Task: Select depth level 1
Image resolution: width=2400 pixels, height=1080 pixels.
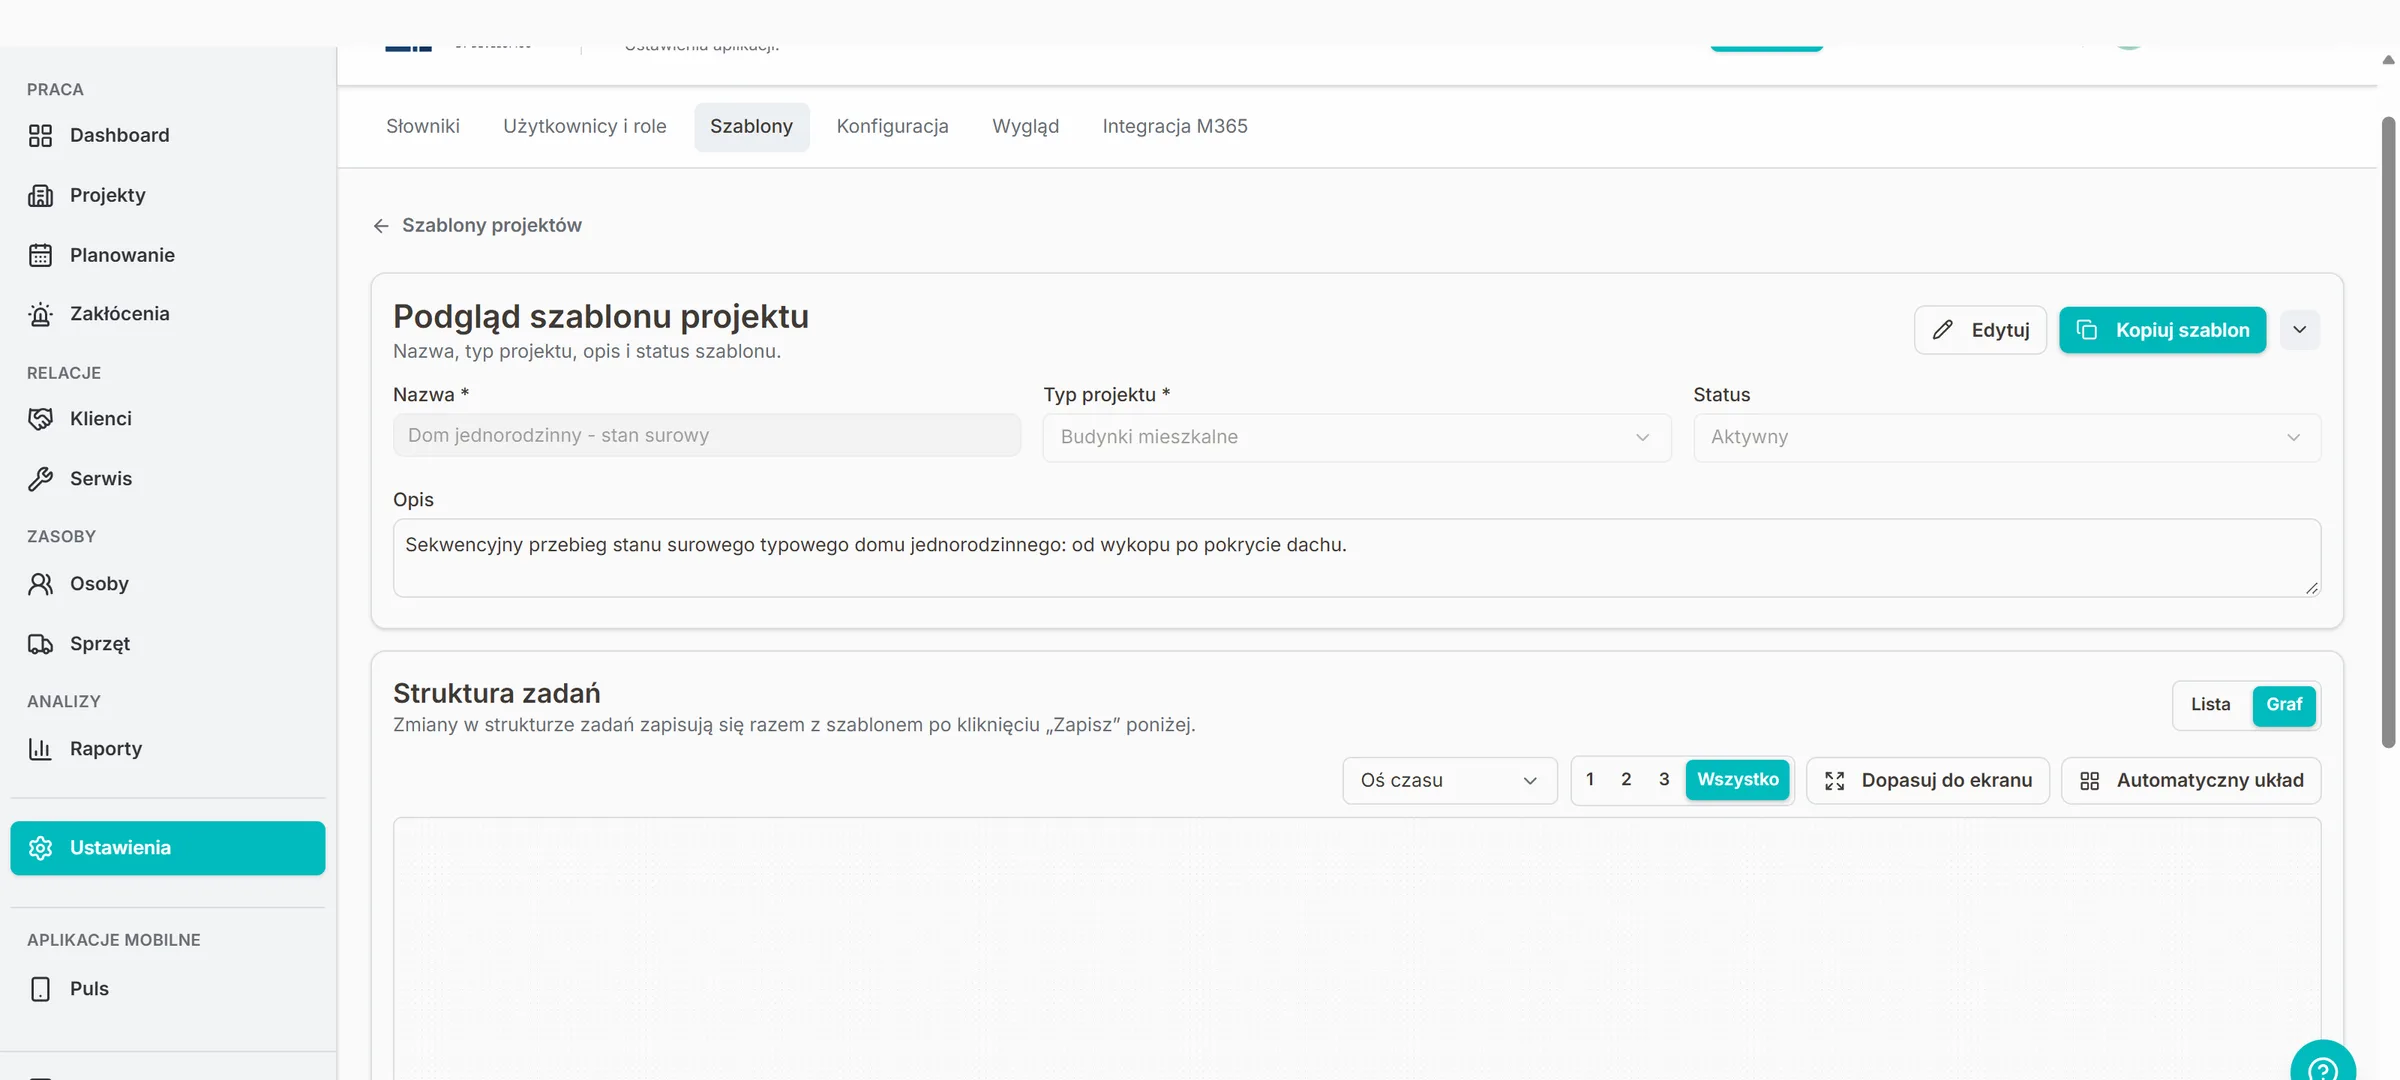Action: [x=1590, y=780]
